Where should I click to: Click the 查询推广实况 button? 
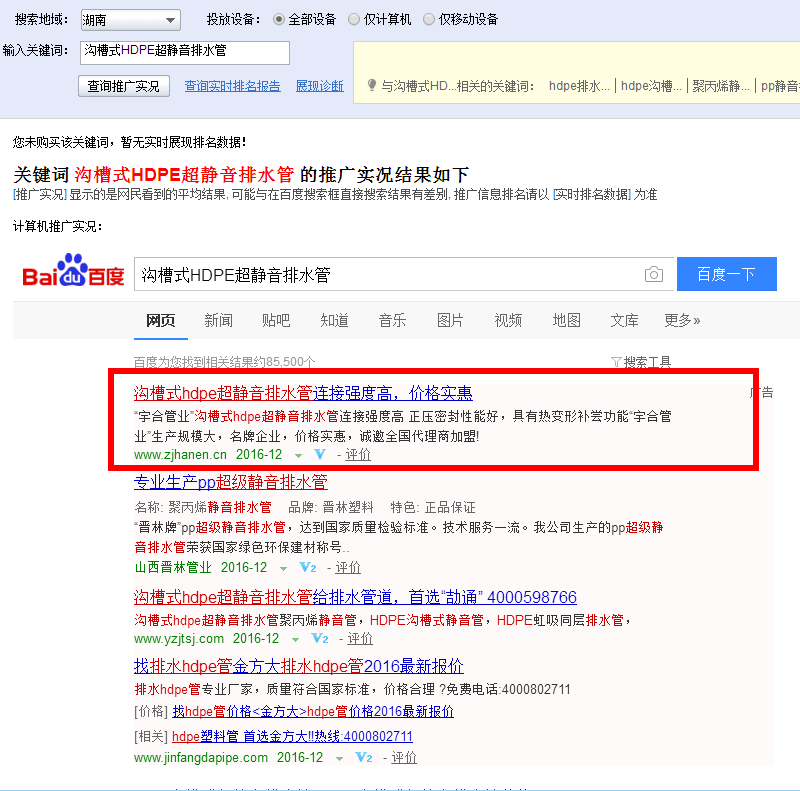tap(123, 86)
